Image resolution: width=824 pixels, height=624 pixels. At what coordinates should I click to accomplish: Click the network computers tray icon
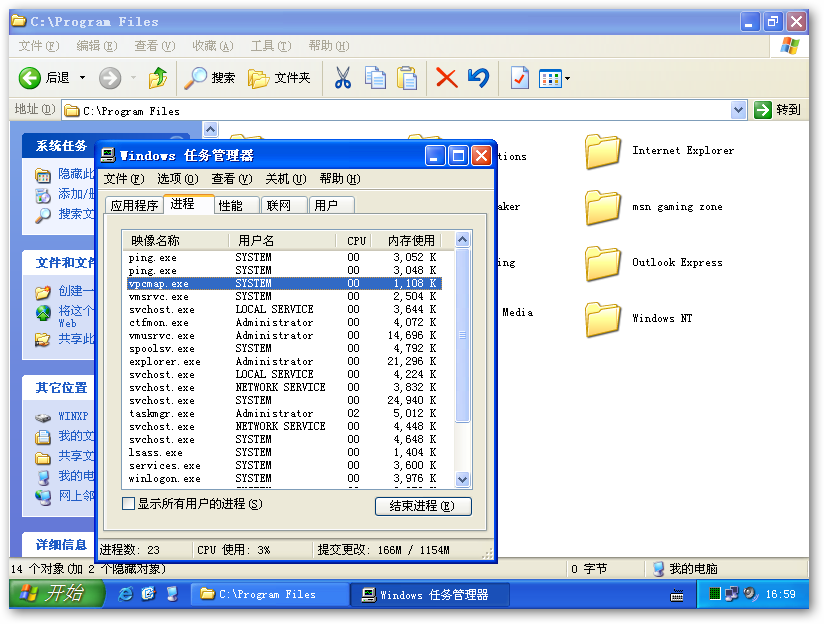[x=732, y=594]
